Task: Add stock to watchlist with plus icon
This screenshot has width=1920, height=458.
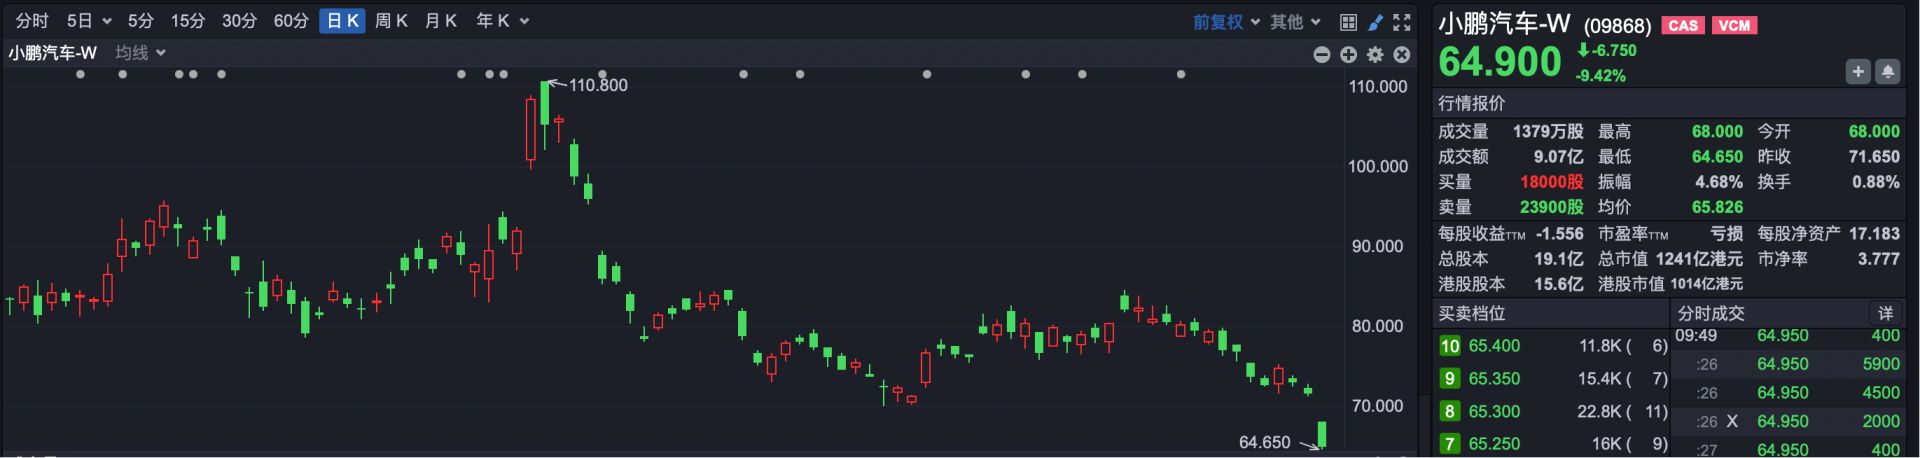Action: click(x=1858, y=71)
